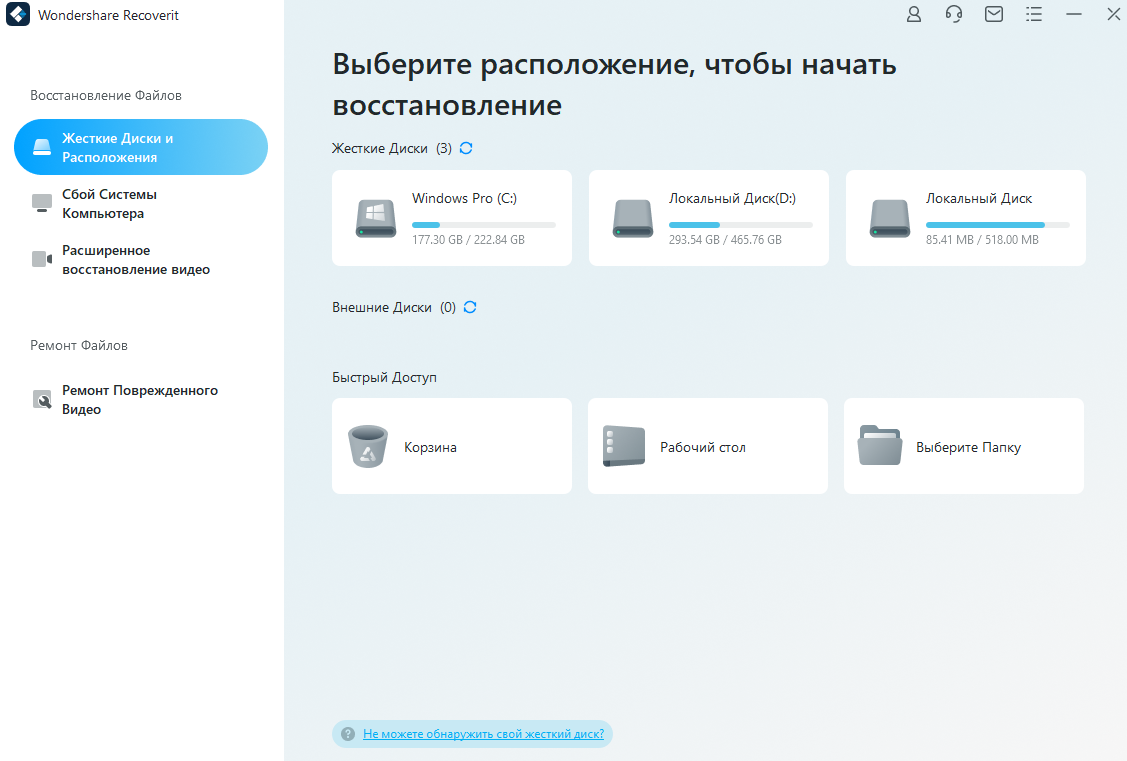This screenshot has height=761, width=1127.
Task: Select the Windows Pro (C:) drive
Action: click(x=452, y=218)
